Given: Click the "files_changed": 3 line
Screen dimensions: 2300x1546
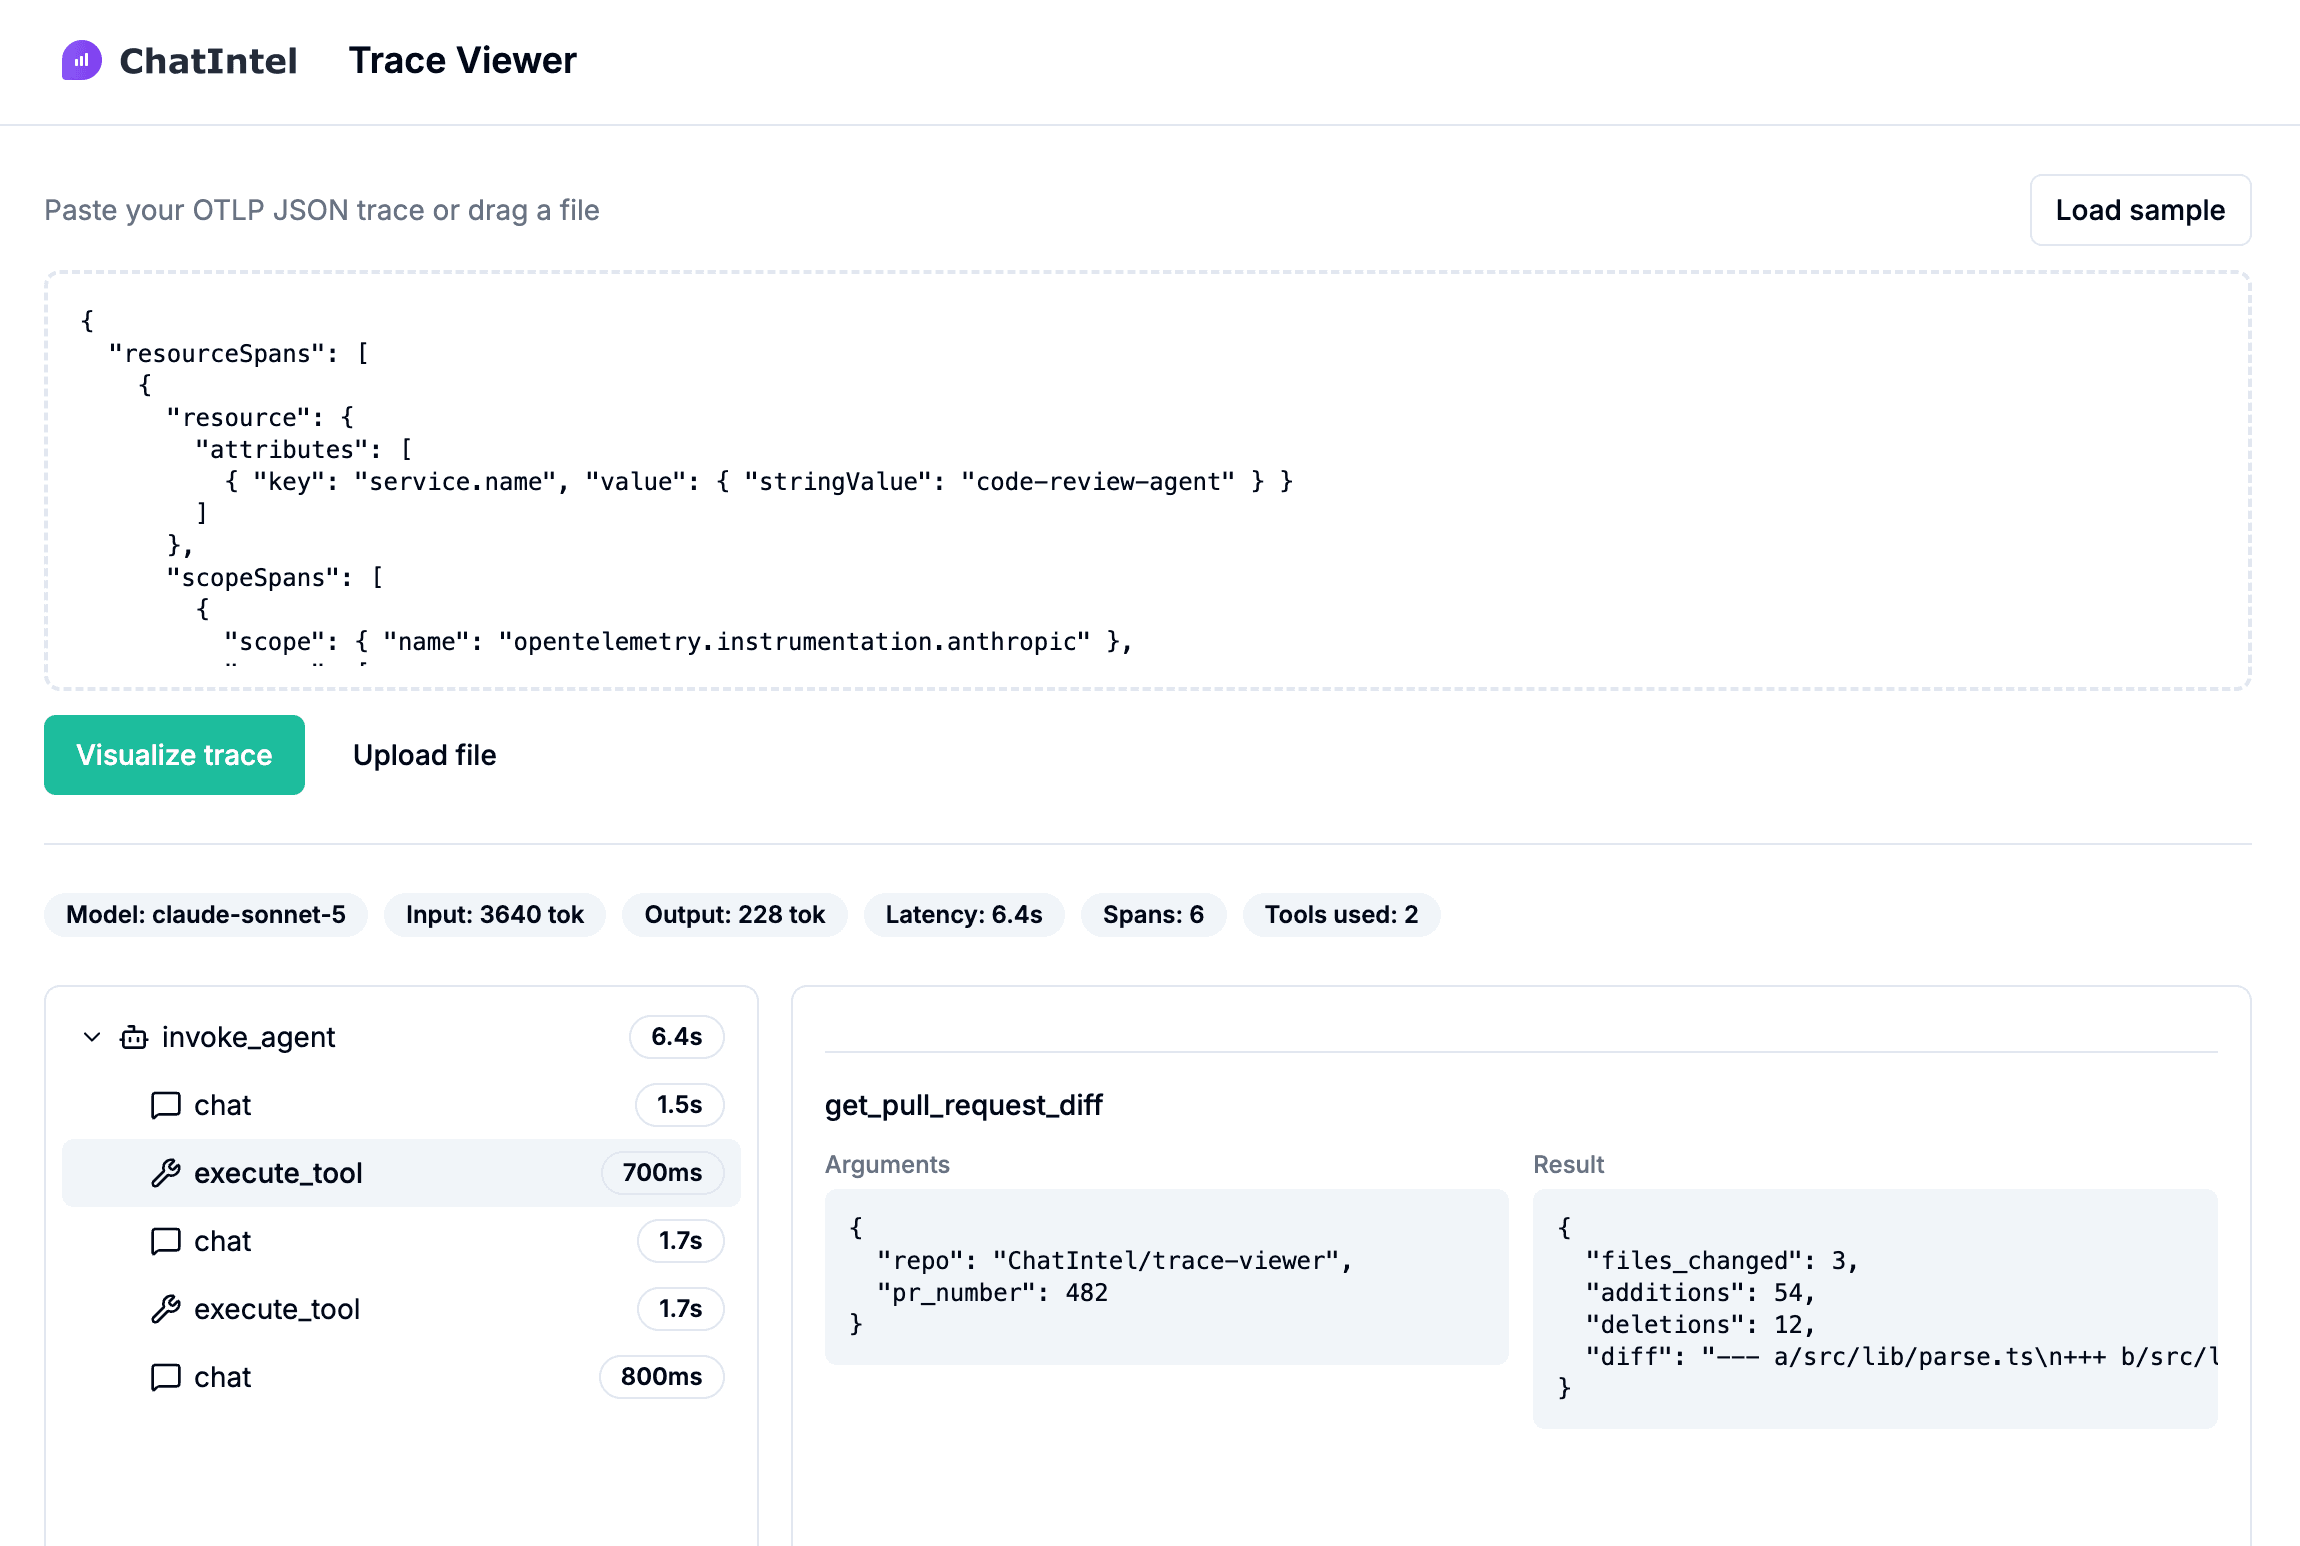Looking at the screenshot, I should (1721, 1261).
